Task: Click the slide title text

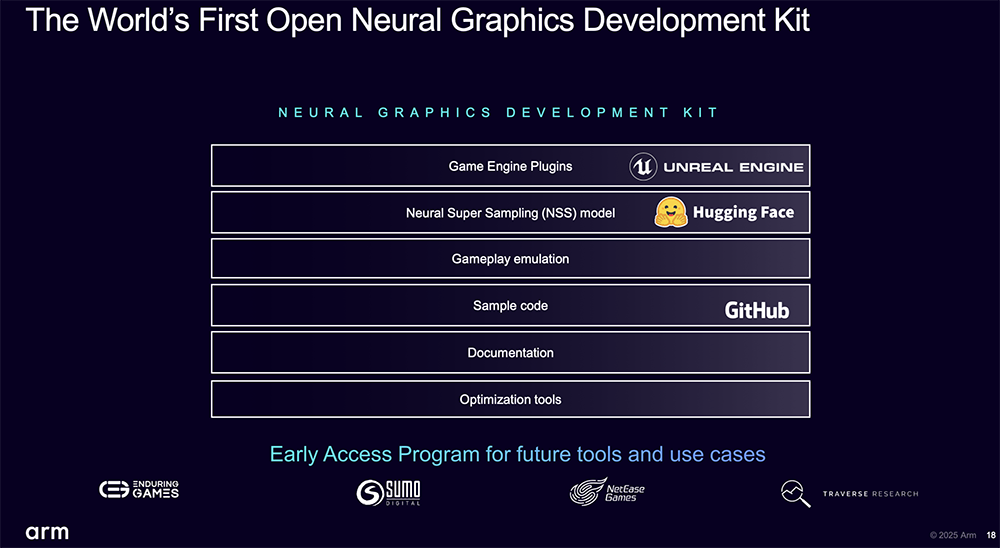Action: tap(418, 20)
